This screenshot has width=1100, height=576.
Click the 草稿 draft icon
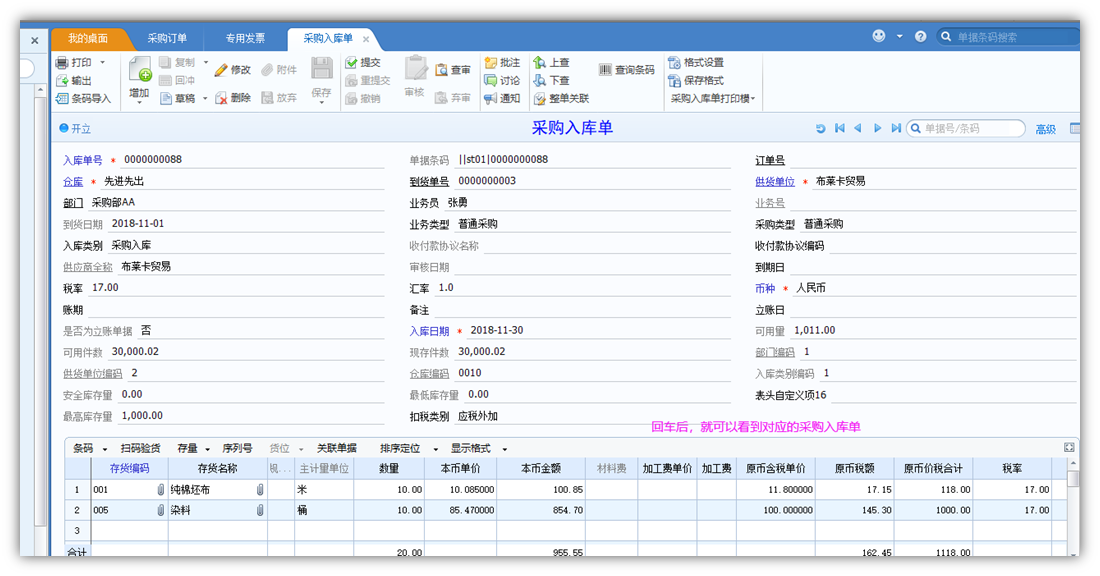pyautogui.click(x=166, y=98)
